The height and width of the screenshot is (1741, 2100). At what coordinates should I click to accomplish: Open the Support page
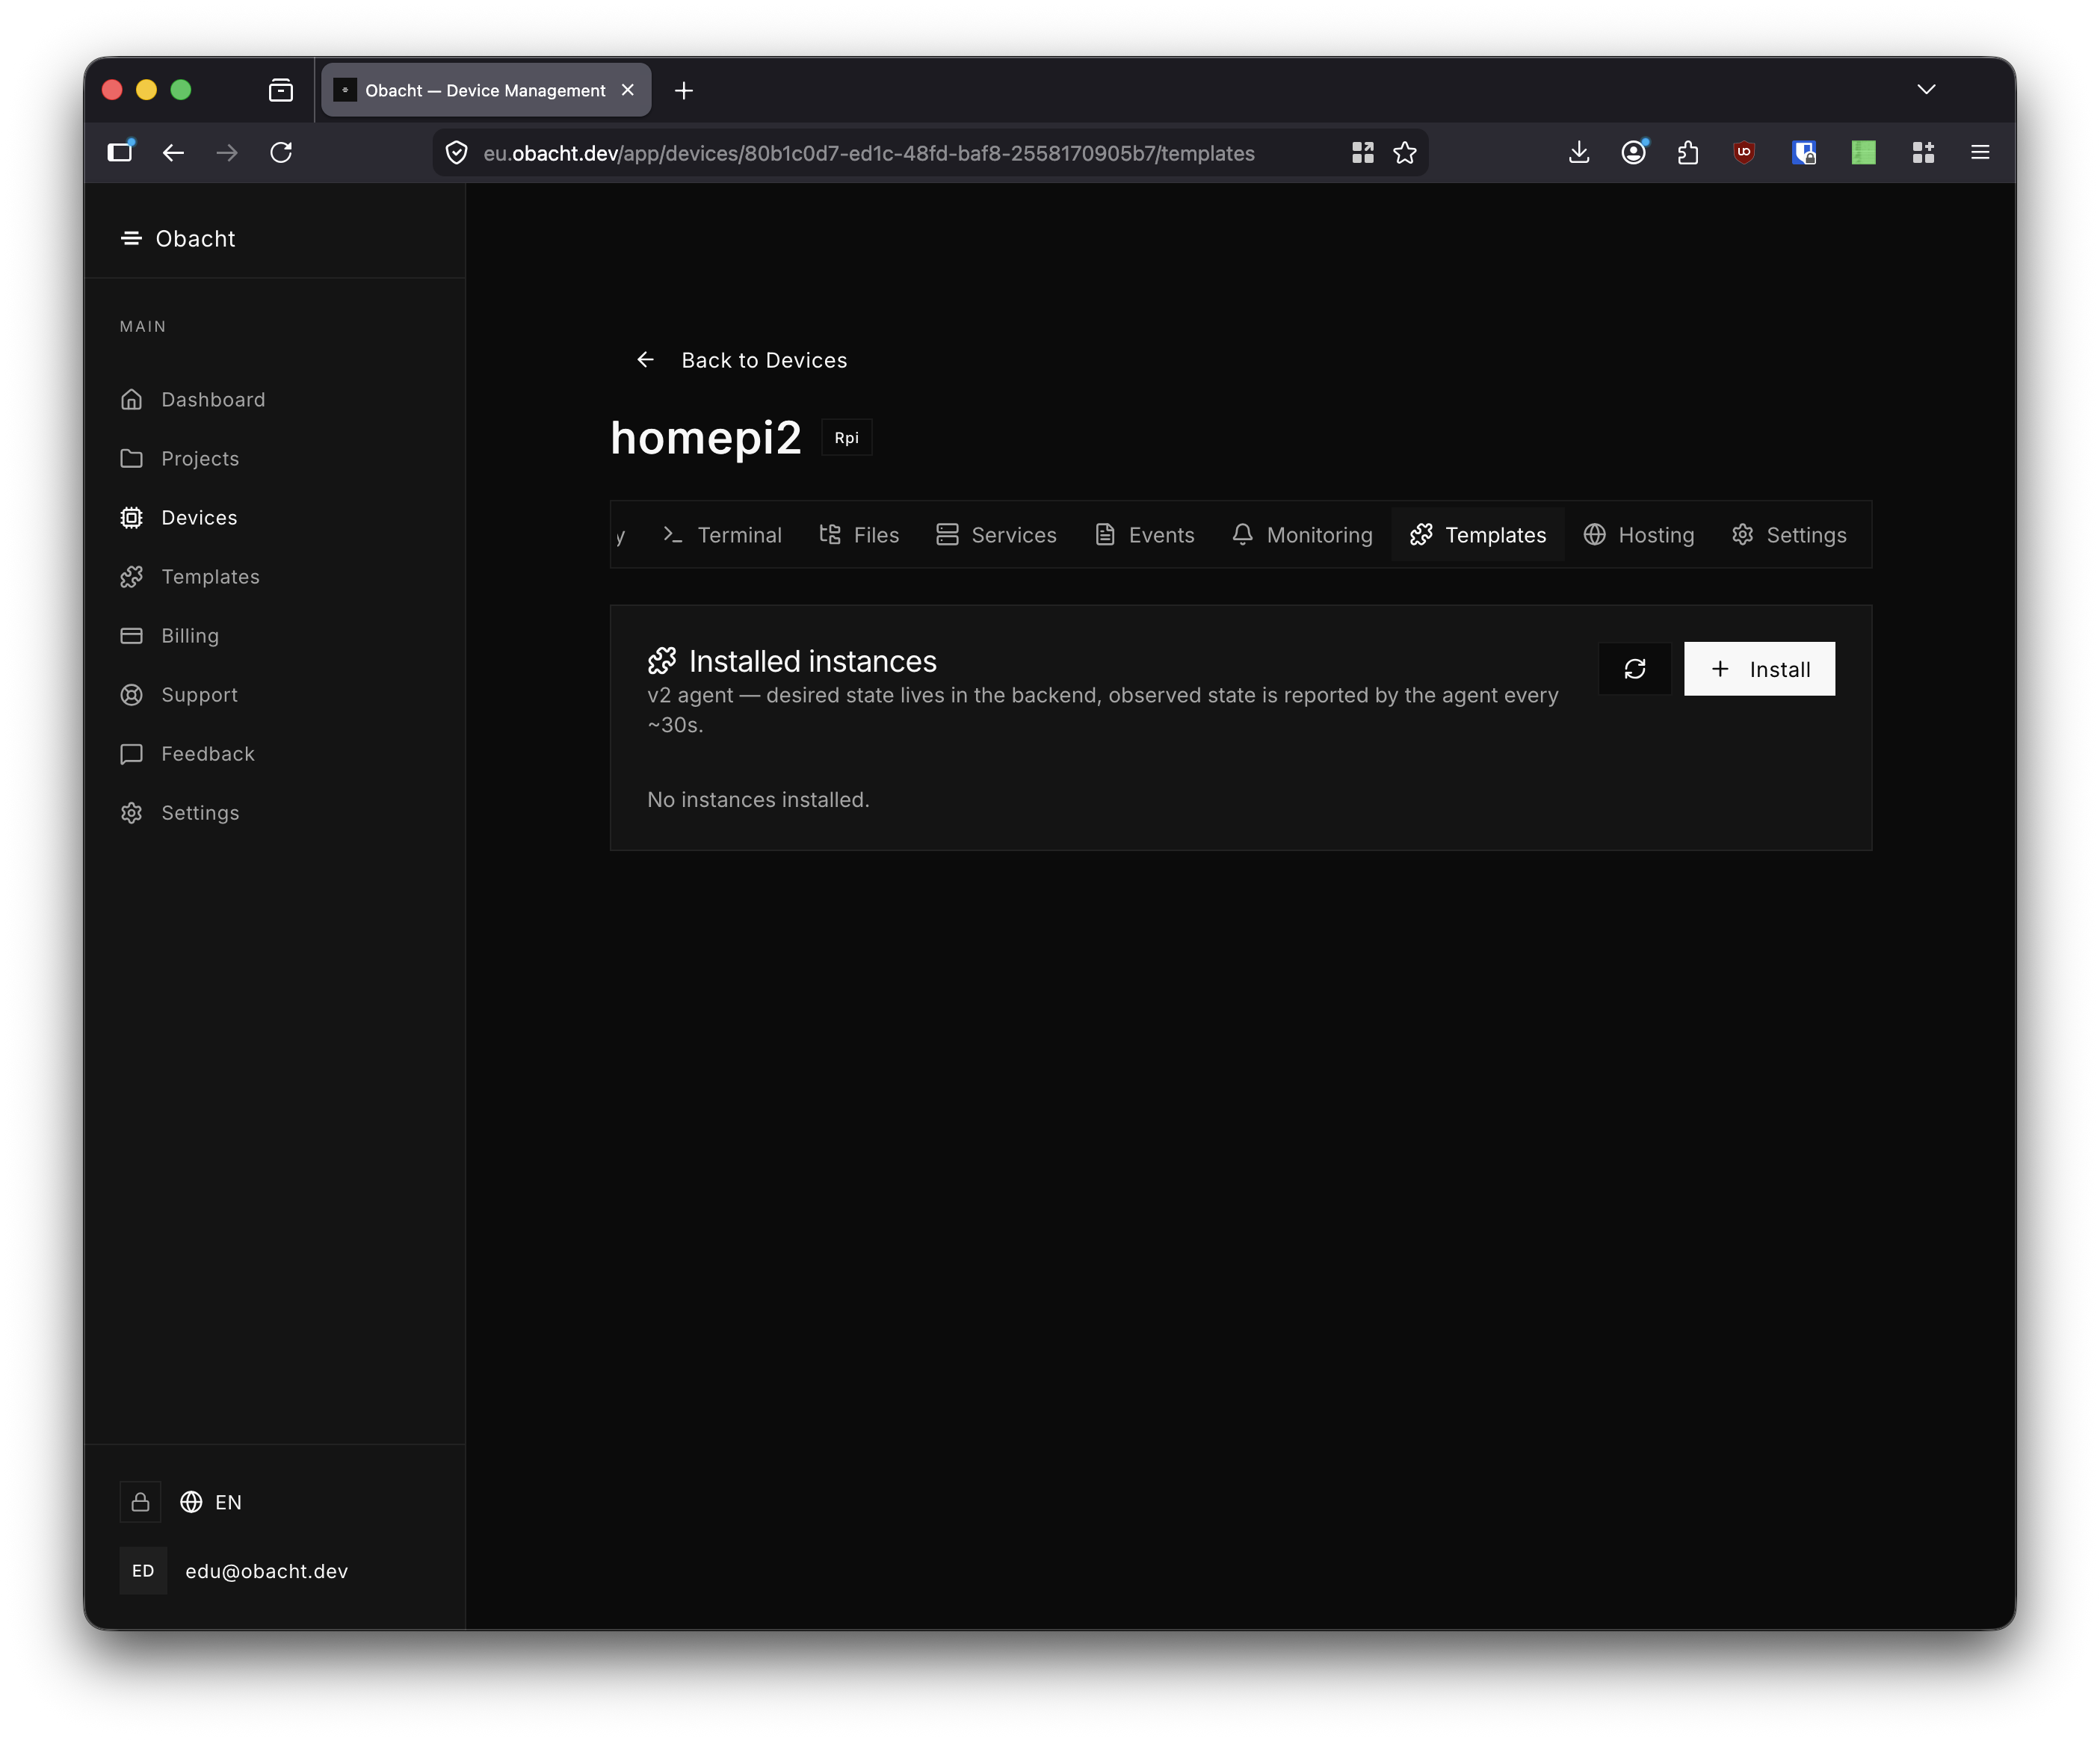click(x=179, y=694)
